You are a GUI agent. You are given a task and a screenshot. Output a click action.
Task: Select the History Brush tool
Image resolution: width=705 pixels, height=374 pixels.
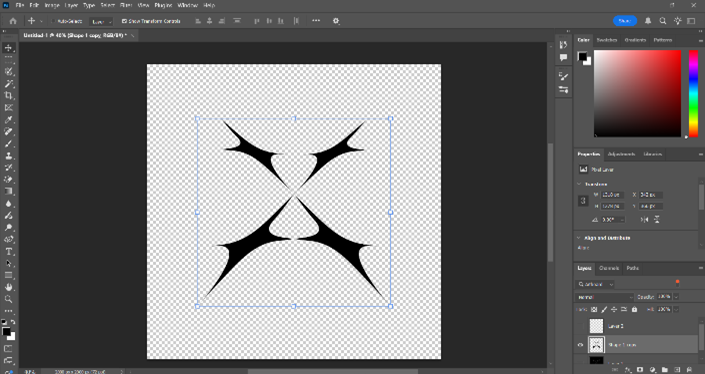9,167
